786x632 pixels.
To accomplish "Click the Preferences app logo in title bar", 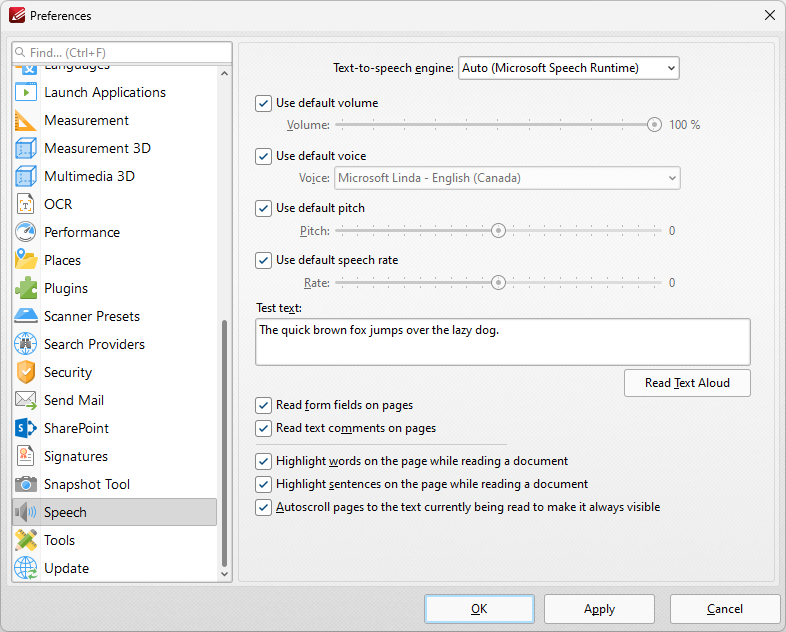I will tap(17, 16).
